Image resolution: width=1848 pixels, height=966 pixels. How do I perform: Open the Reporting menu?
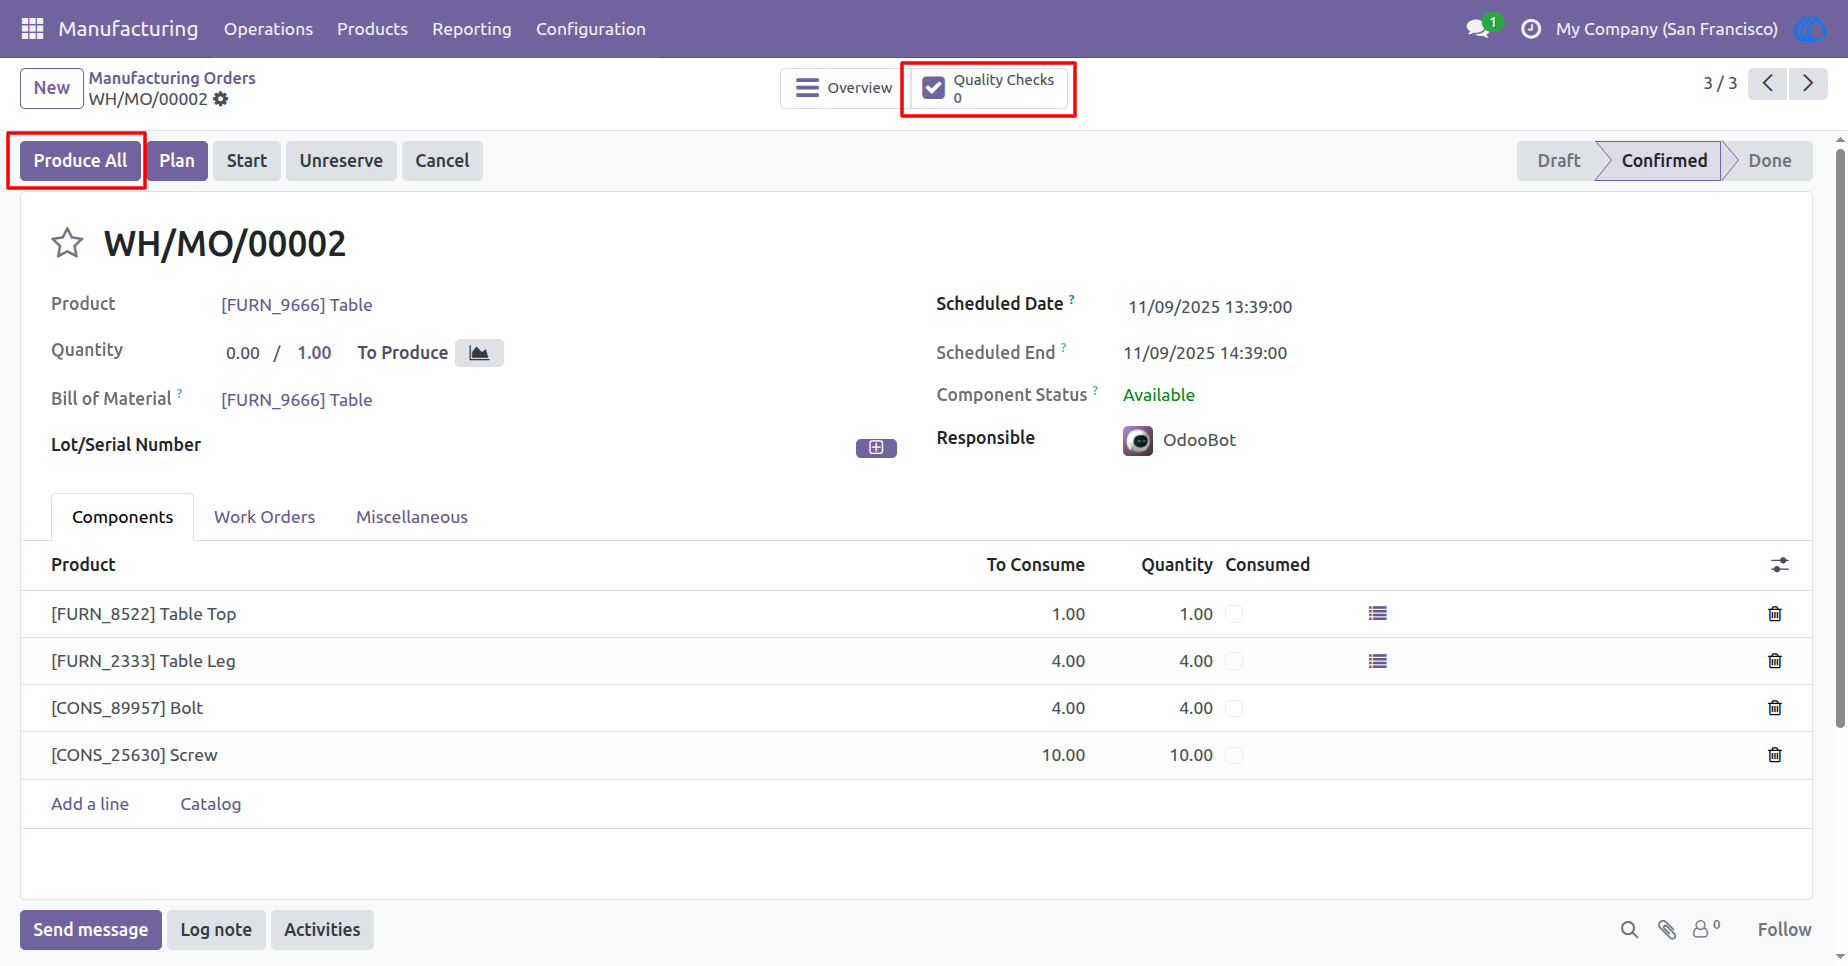point(472,29)
